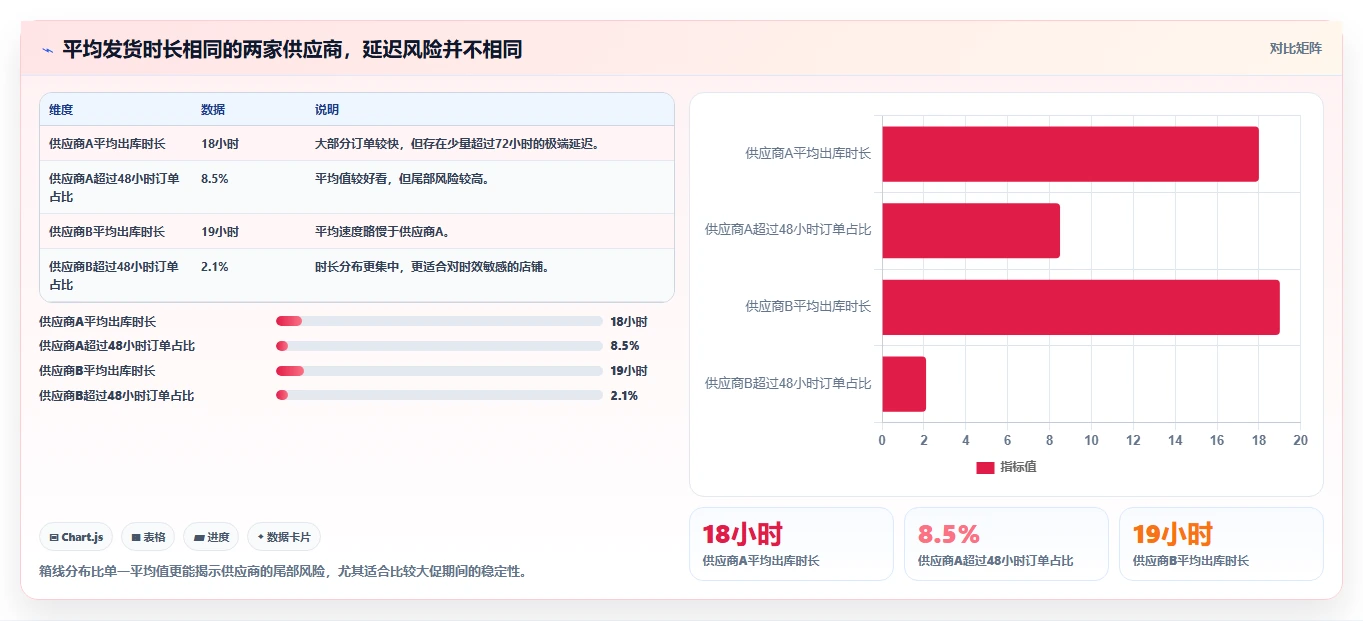The width and height of the screenshot is (1363, 621).
Task: Click the 供应商B超过48小时订单占比 chart bar
Action: [904, 383]
